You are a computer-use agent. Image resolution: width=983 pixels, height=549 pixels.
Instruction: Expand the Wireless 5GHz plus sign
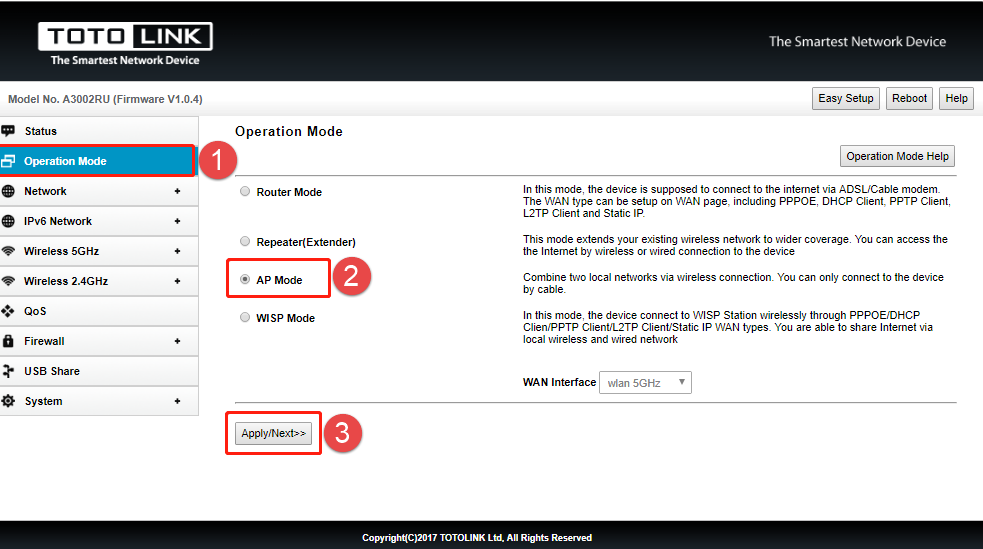(177, 251)
